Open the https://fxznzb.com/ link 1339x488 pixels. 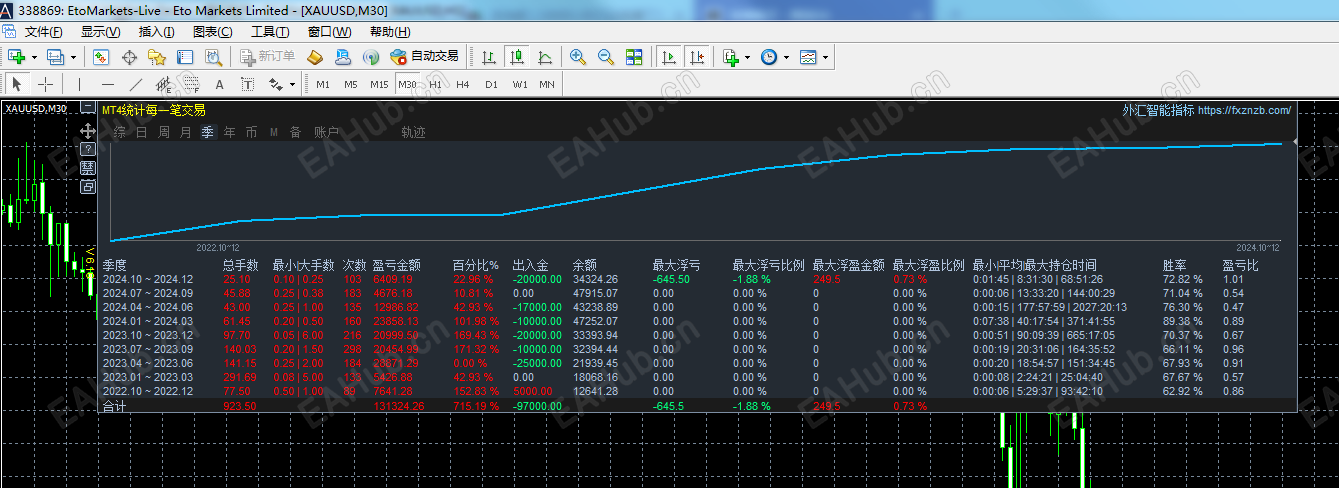point(1244,111)
